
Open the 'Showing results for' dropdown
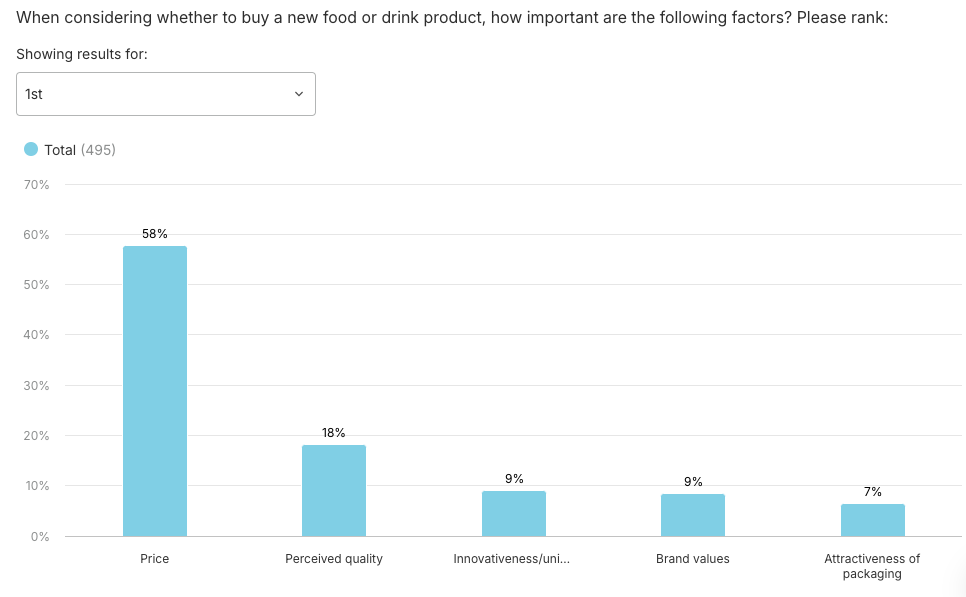[x=165, y=93]
